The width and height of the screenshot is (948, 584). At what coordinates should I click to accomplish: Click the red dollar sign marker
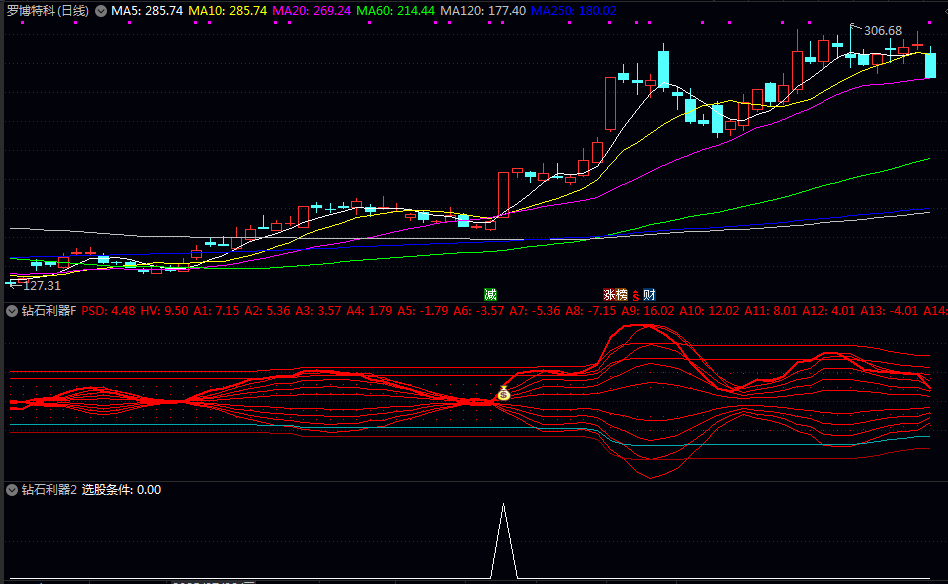tap(635, 296)
